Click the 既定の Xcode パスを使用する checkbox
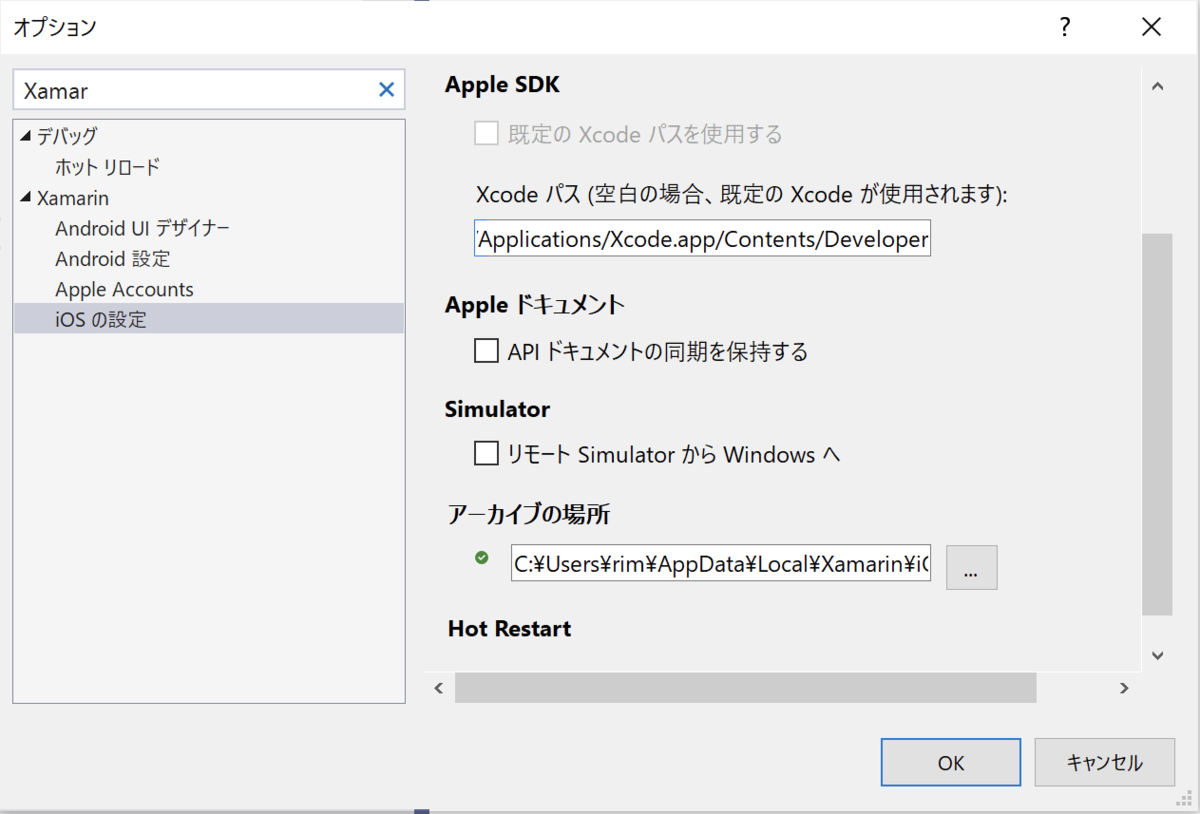 (486, 132)
